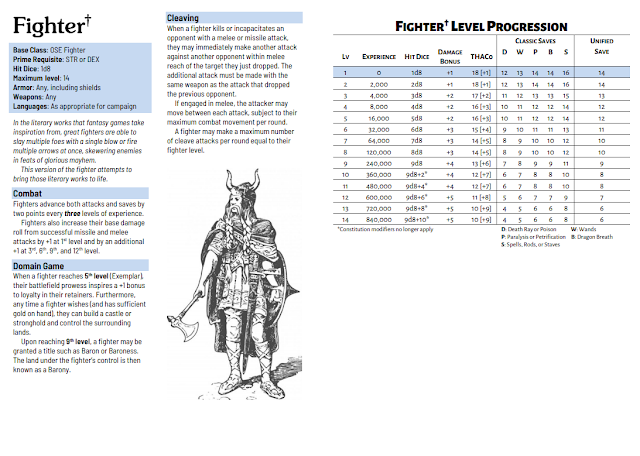This screenshot has height=456, width=640.
Task: Click "P: Paralysis or Petrification" legend entry
Action: point(533,237)
